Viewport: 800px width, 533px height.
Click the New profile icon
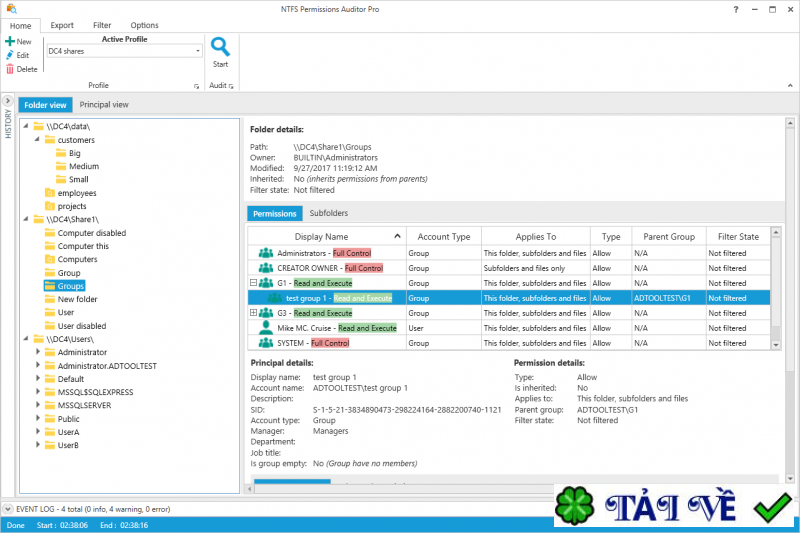10,41
